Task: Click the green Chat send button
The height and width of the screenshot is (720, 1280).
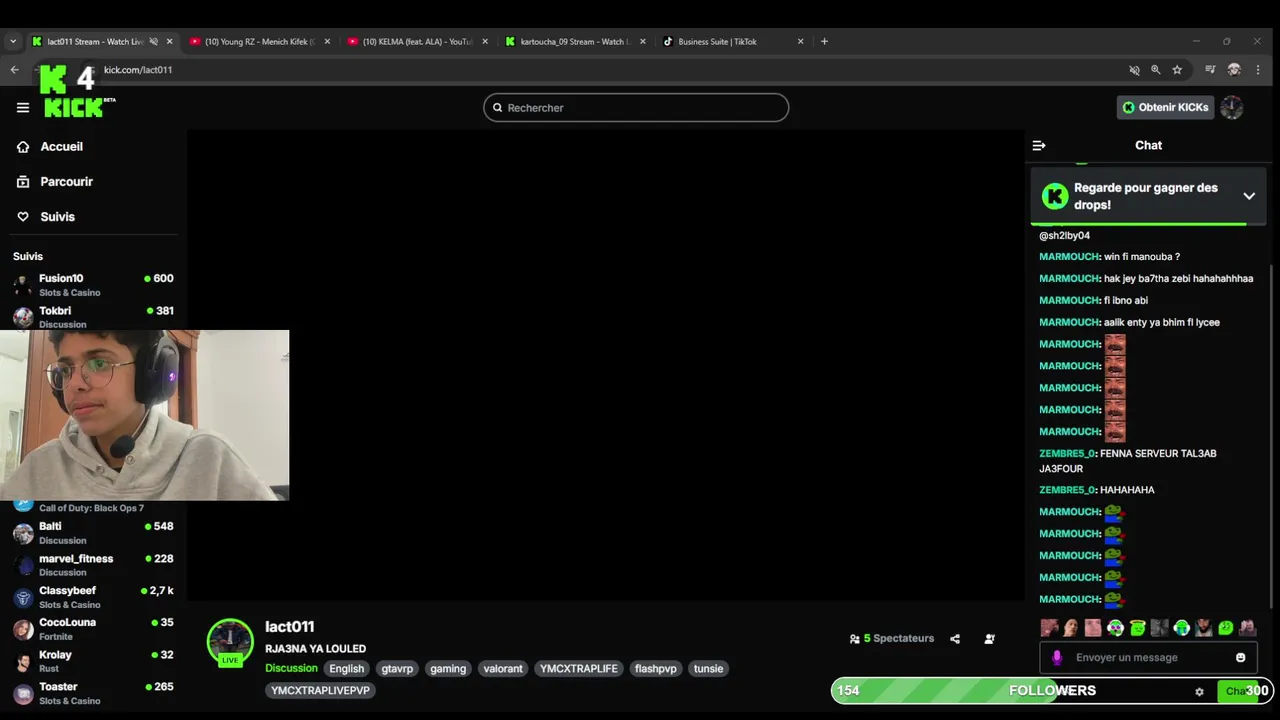Action: click(1236, 691)
